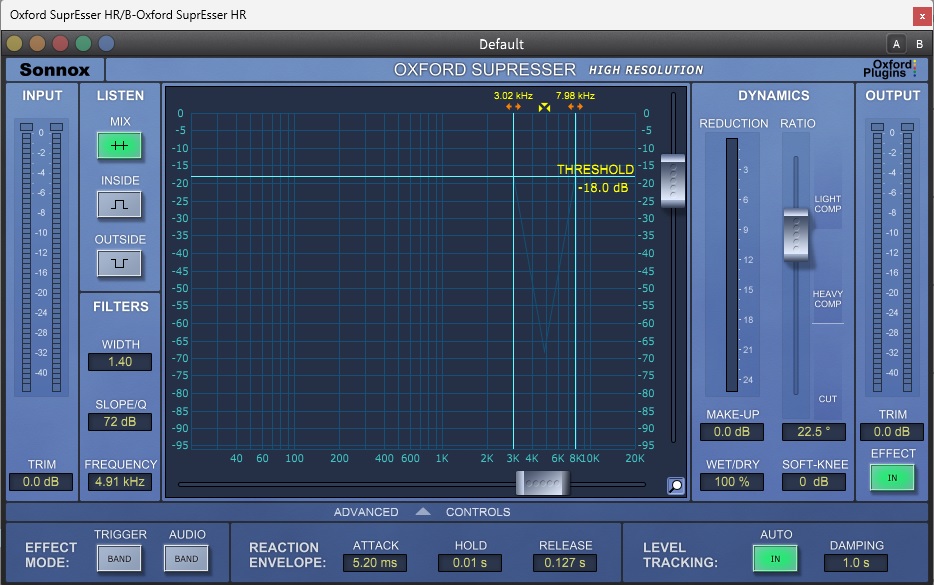Click the input TRIM value field
This screenshot has height=585, width=934.
[x=41, y=482]
